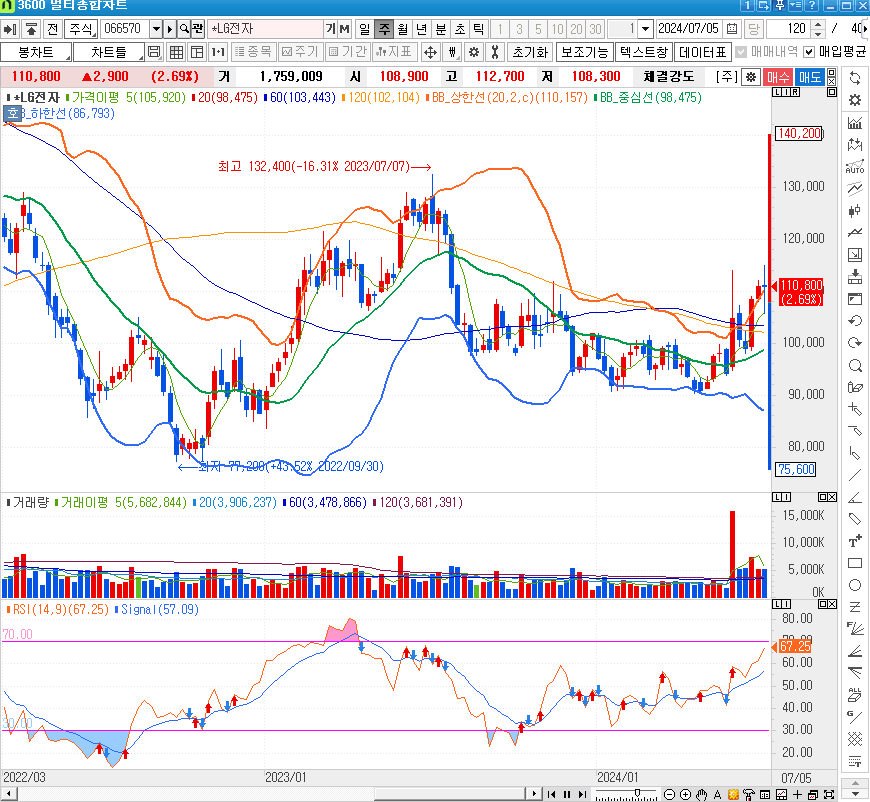
Task: Click the stock name field showing LG전자
Action: point(265,28)
